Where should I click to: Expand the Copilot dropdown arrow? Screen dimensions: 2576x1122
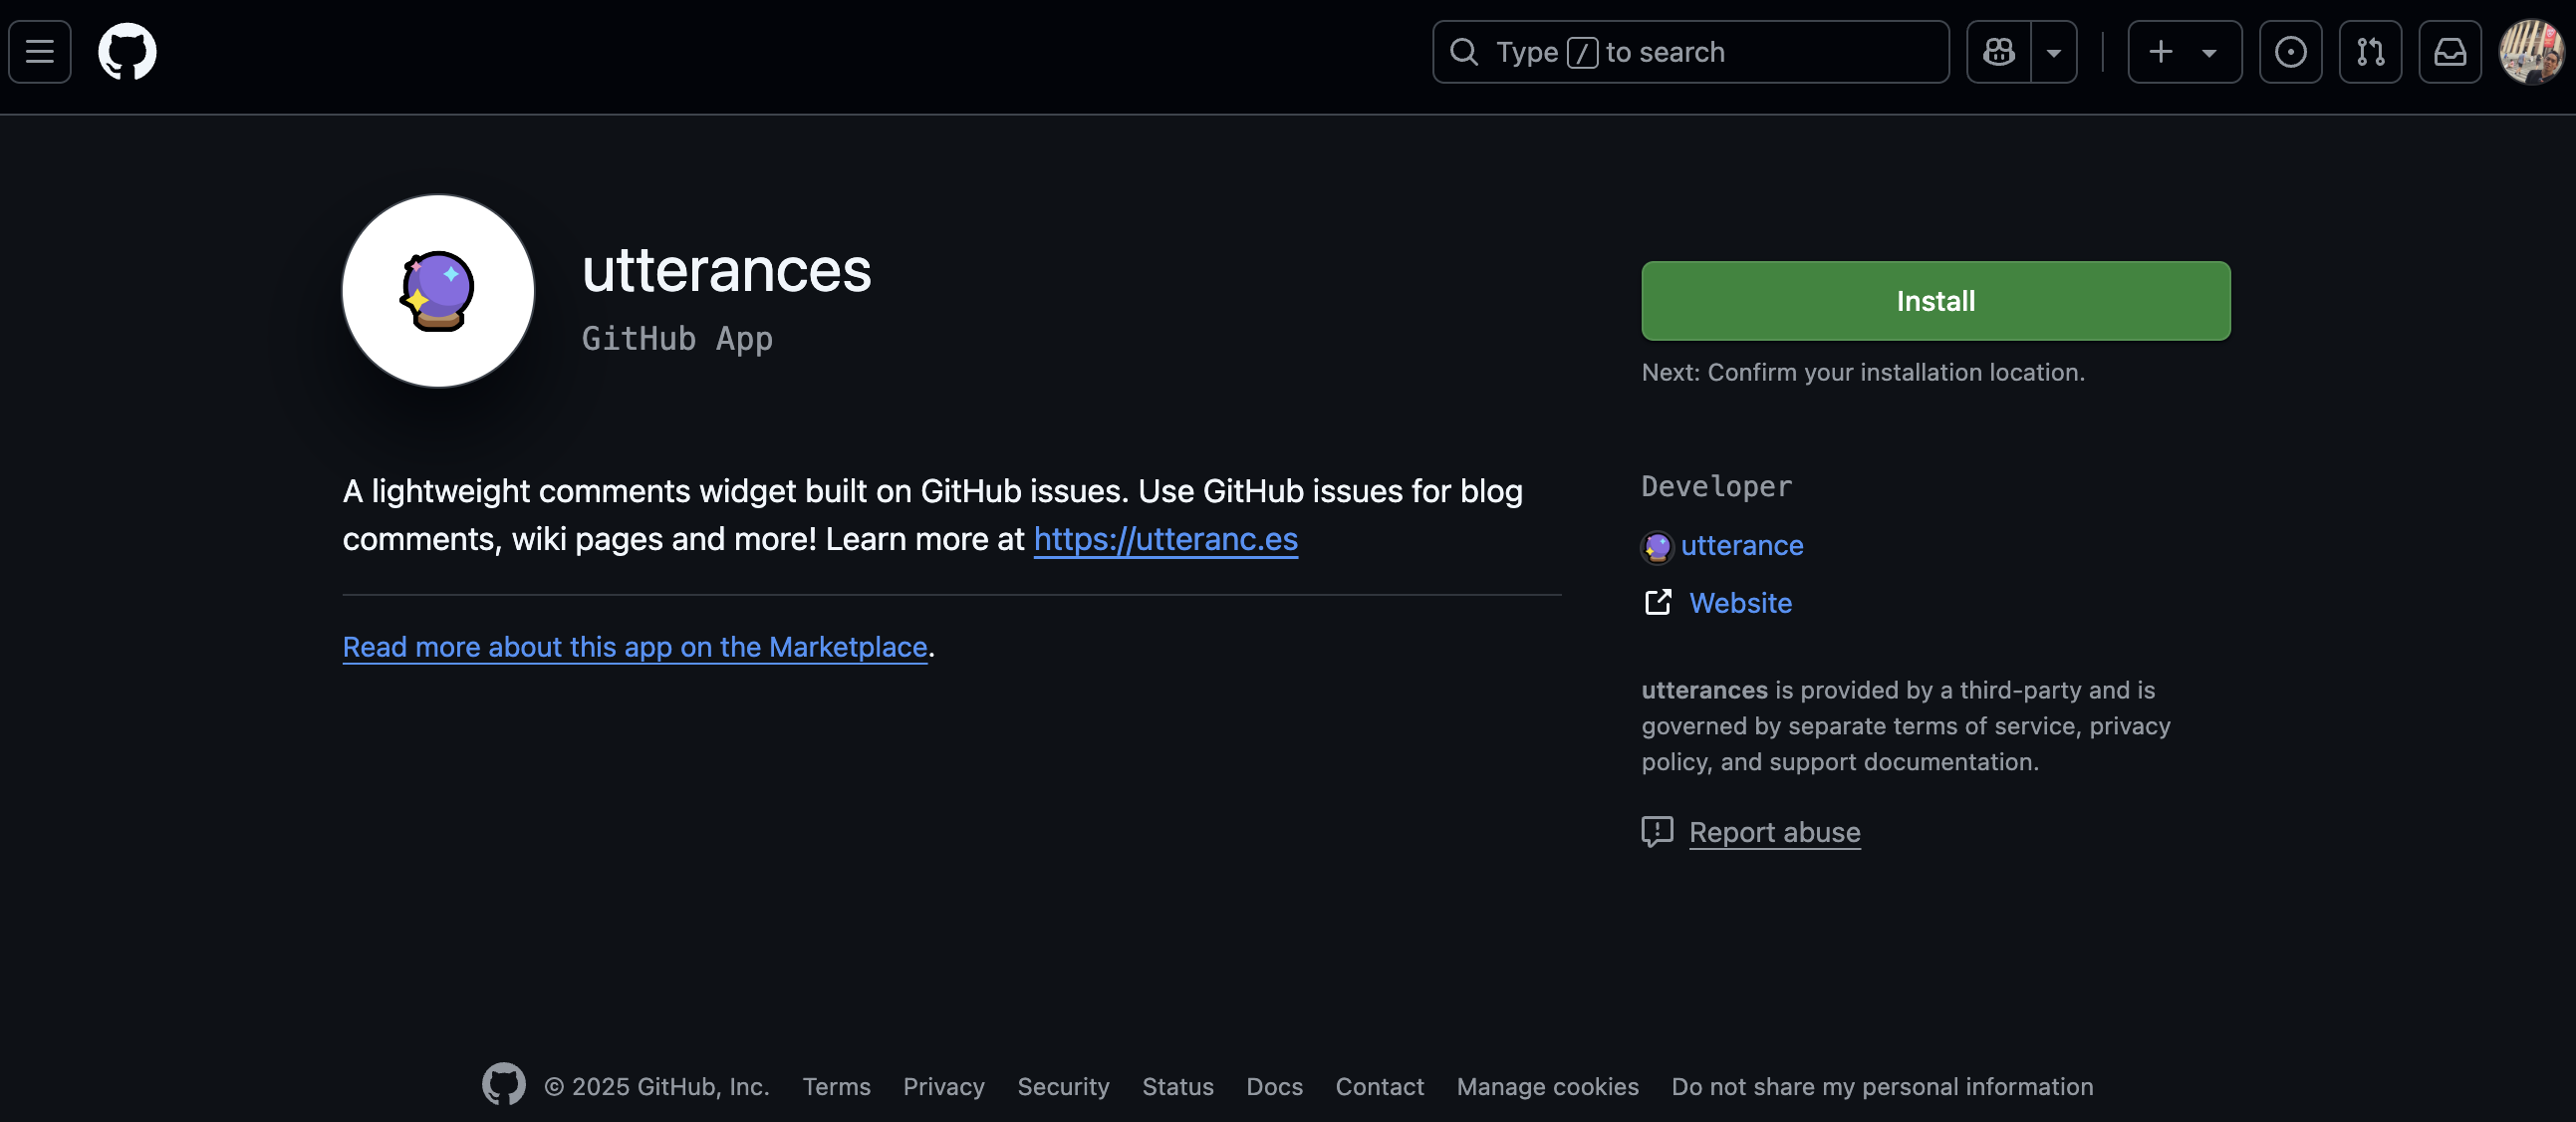coord(2054,52)
